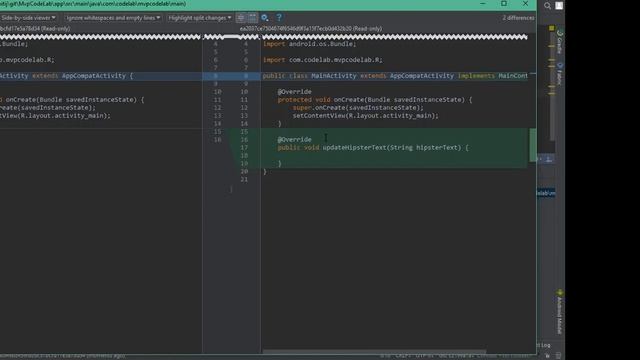The height and width of the screenshot is (360, 640).
Task: Click super.onCreate(savedInstanceState) in right pane
Action: (x=358, y=108)
